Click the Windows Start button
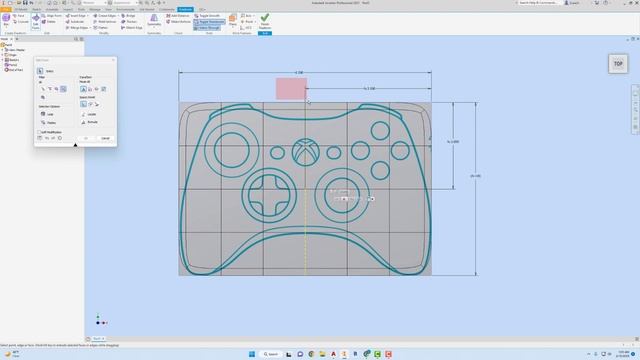The image size is (640, 360). coord(252,354)
